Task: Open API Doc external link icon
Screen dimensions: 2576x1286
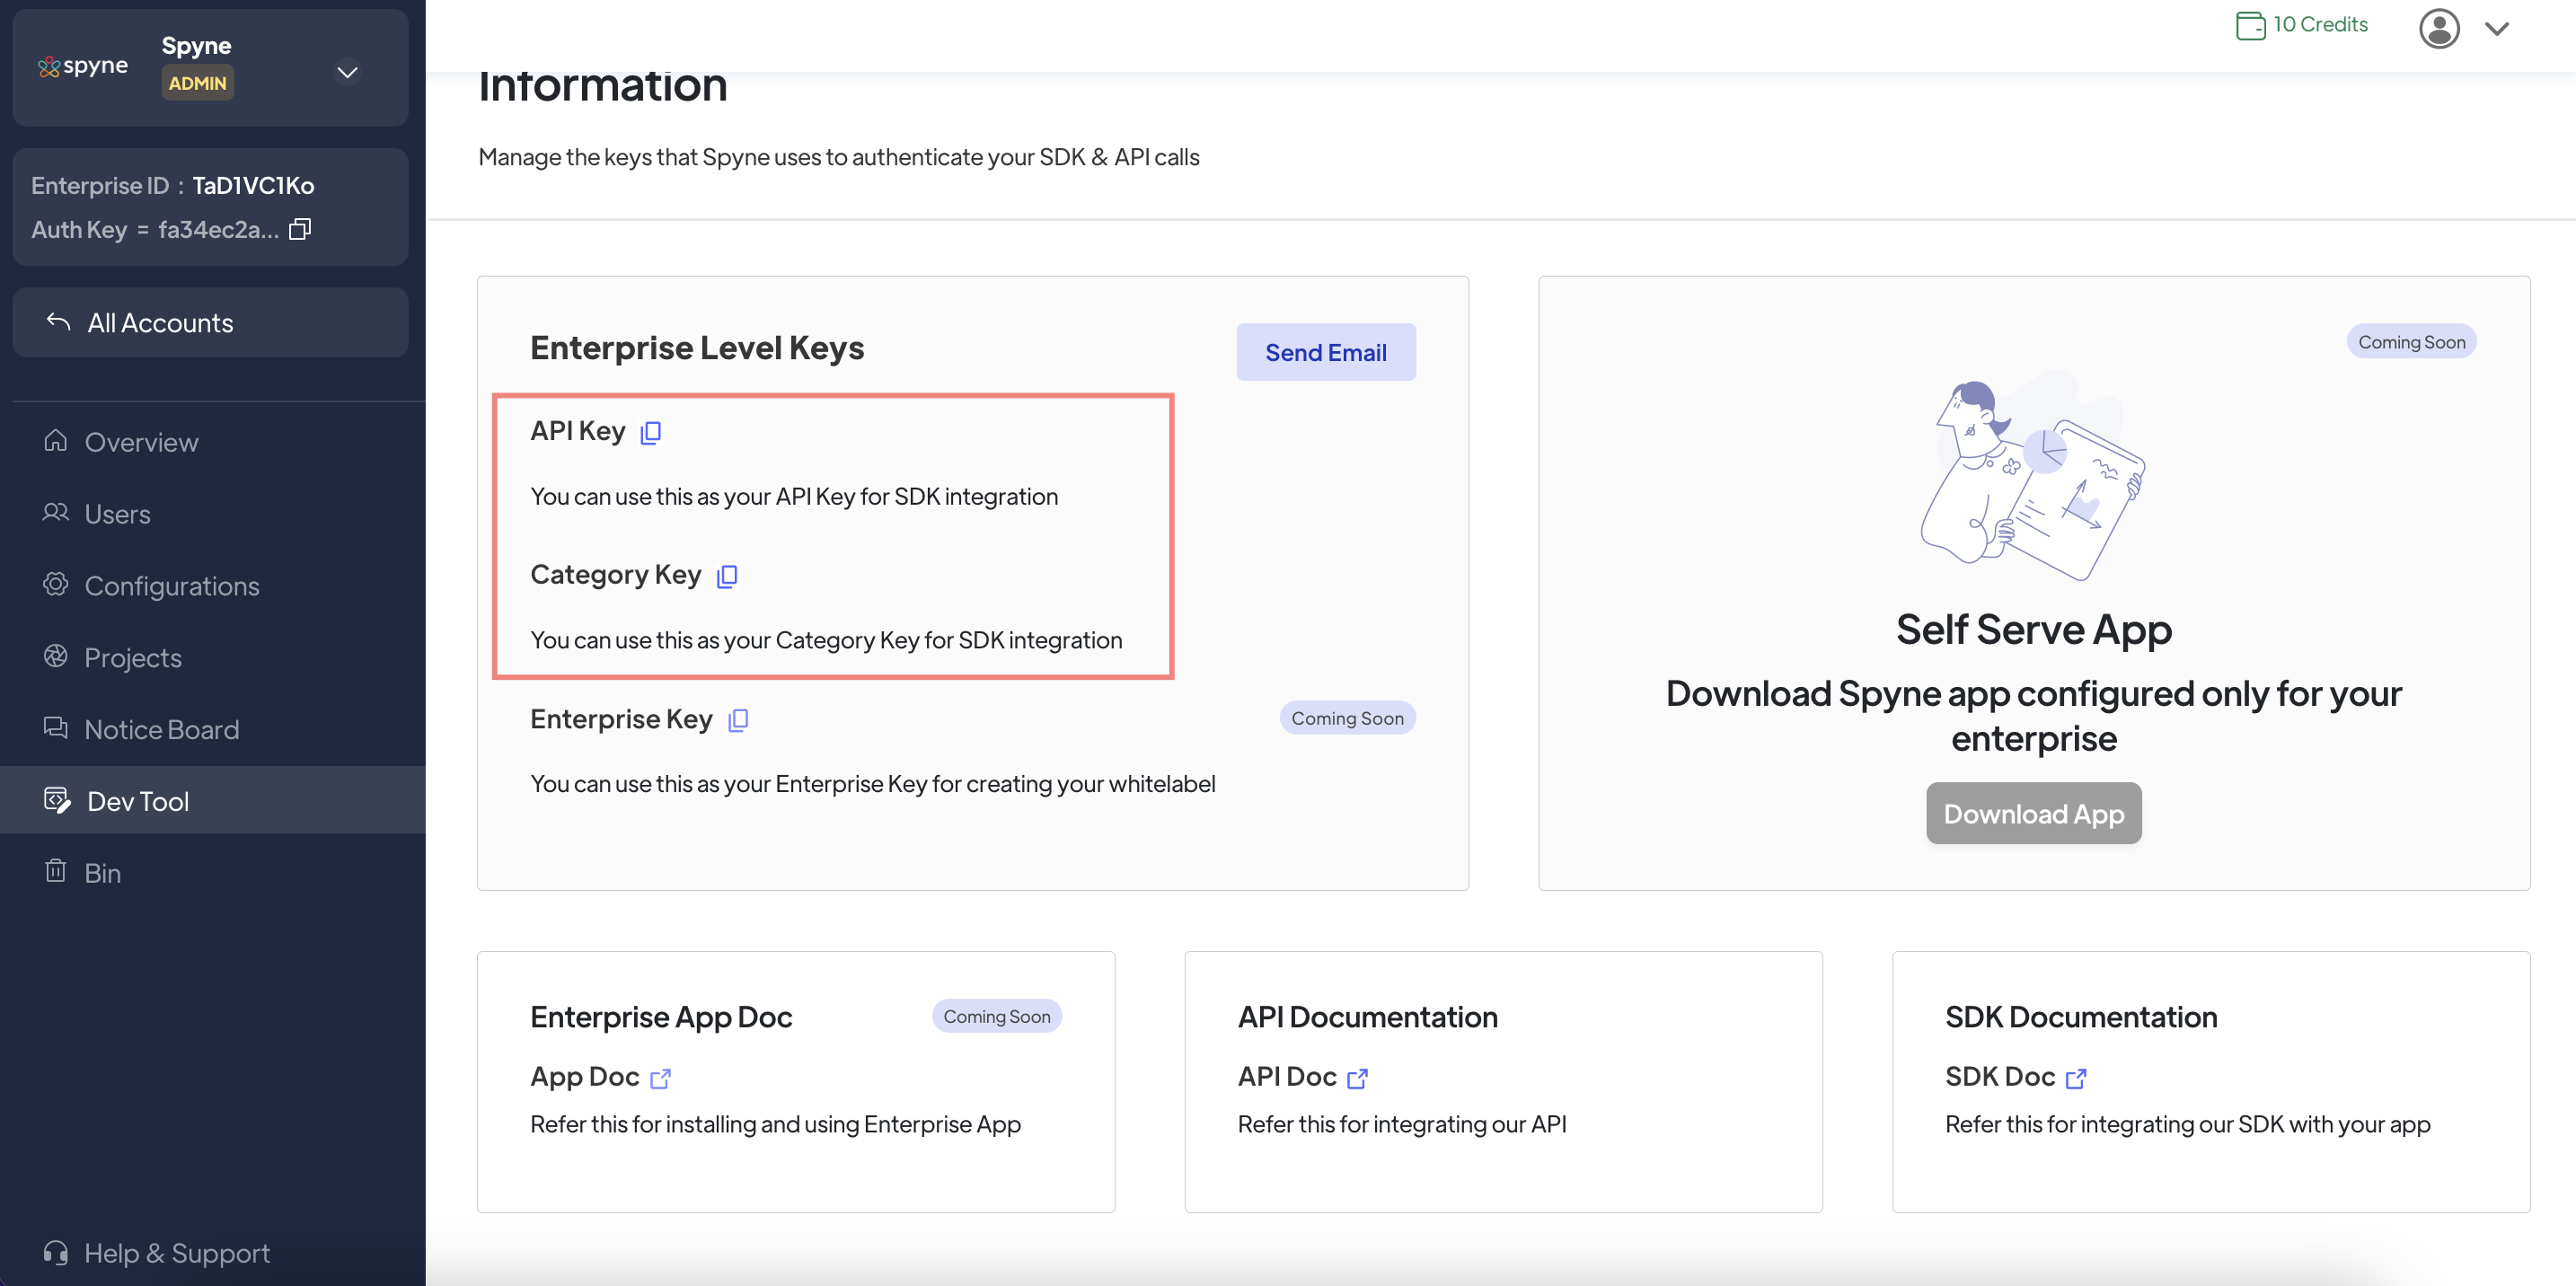Action: 1357,1078
